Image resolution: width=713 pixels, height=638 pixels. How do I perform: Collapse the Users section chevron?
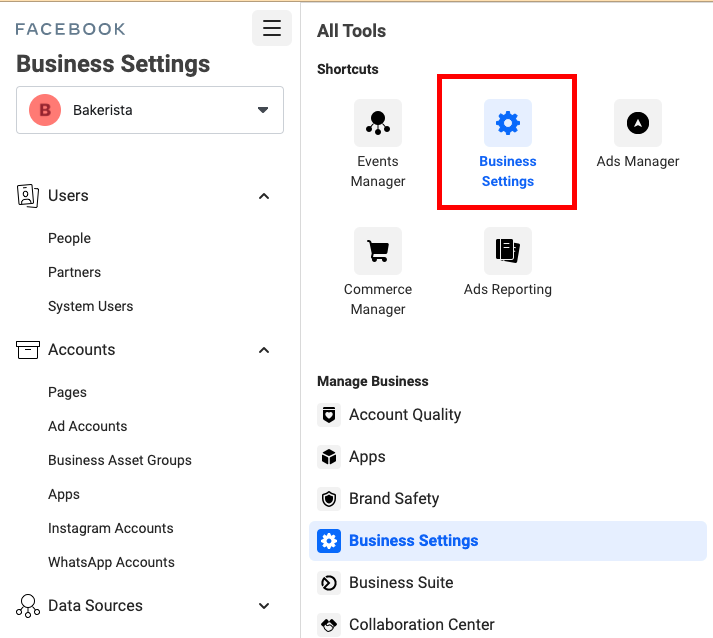264,196
